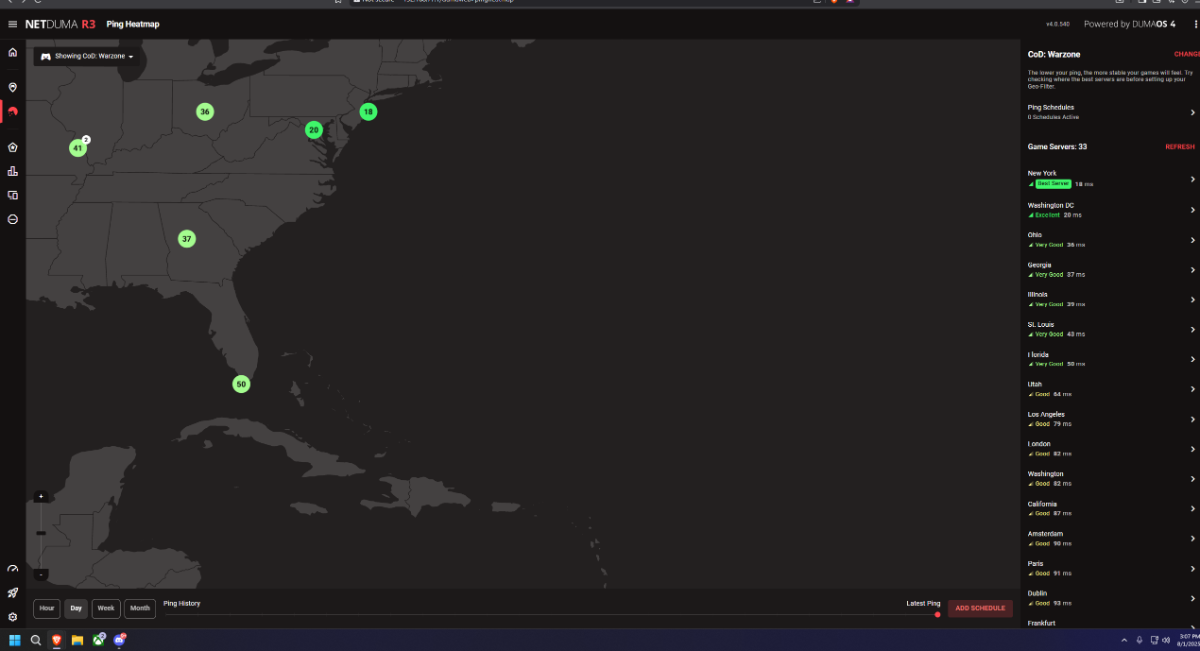Expand the Washington DC server chevron
This screenshot has width=1200, height=651.
(x=1192, y=210)
